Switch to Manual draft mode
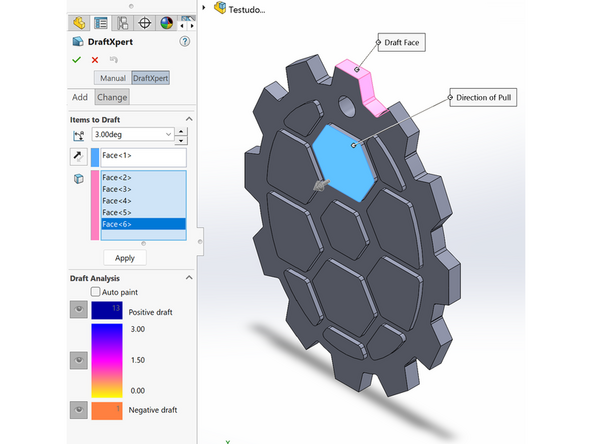The height and width of the screenshot is (444, 592). [113, 78]
